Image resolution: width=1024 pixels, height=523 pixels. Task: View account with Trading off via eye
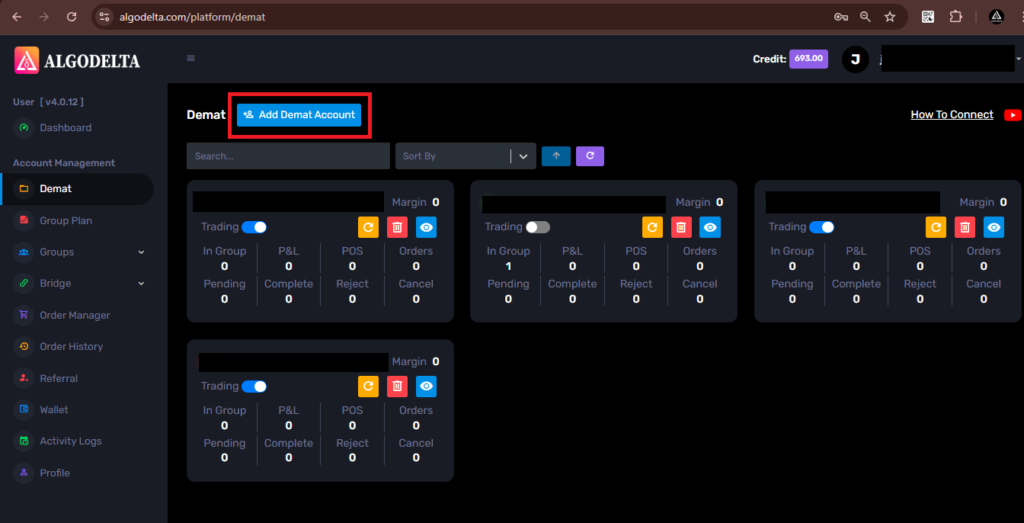(711, 227)
